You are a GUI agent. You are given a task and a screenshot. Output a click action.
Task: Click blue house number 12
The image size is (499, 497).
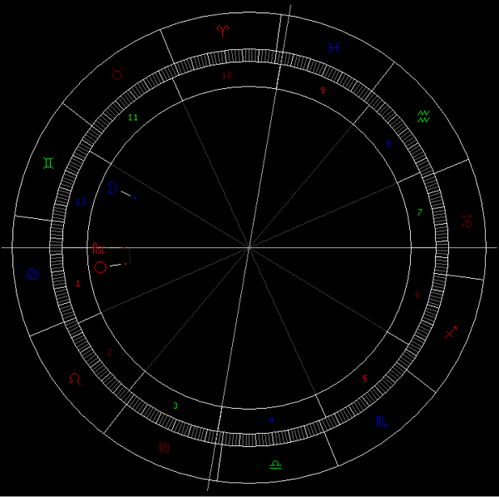(x=81, y=202)
